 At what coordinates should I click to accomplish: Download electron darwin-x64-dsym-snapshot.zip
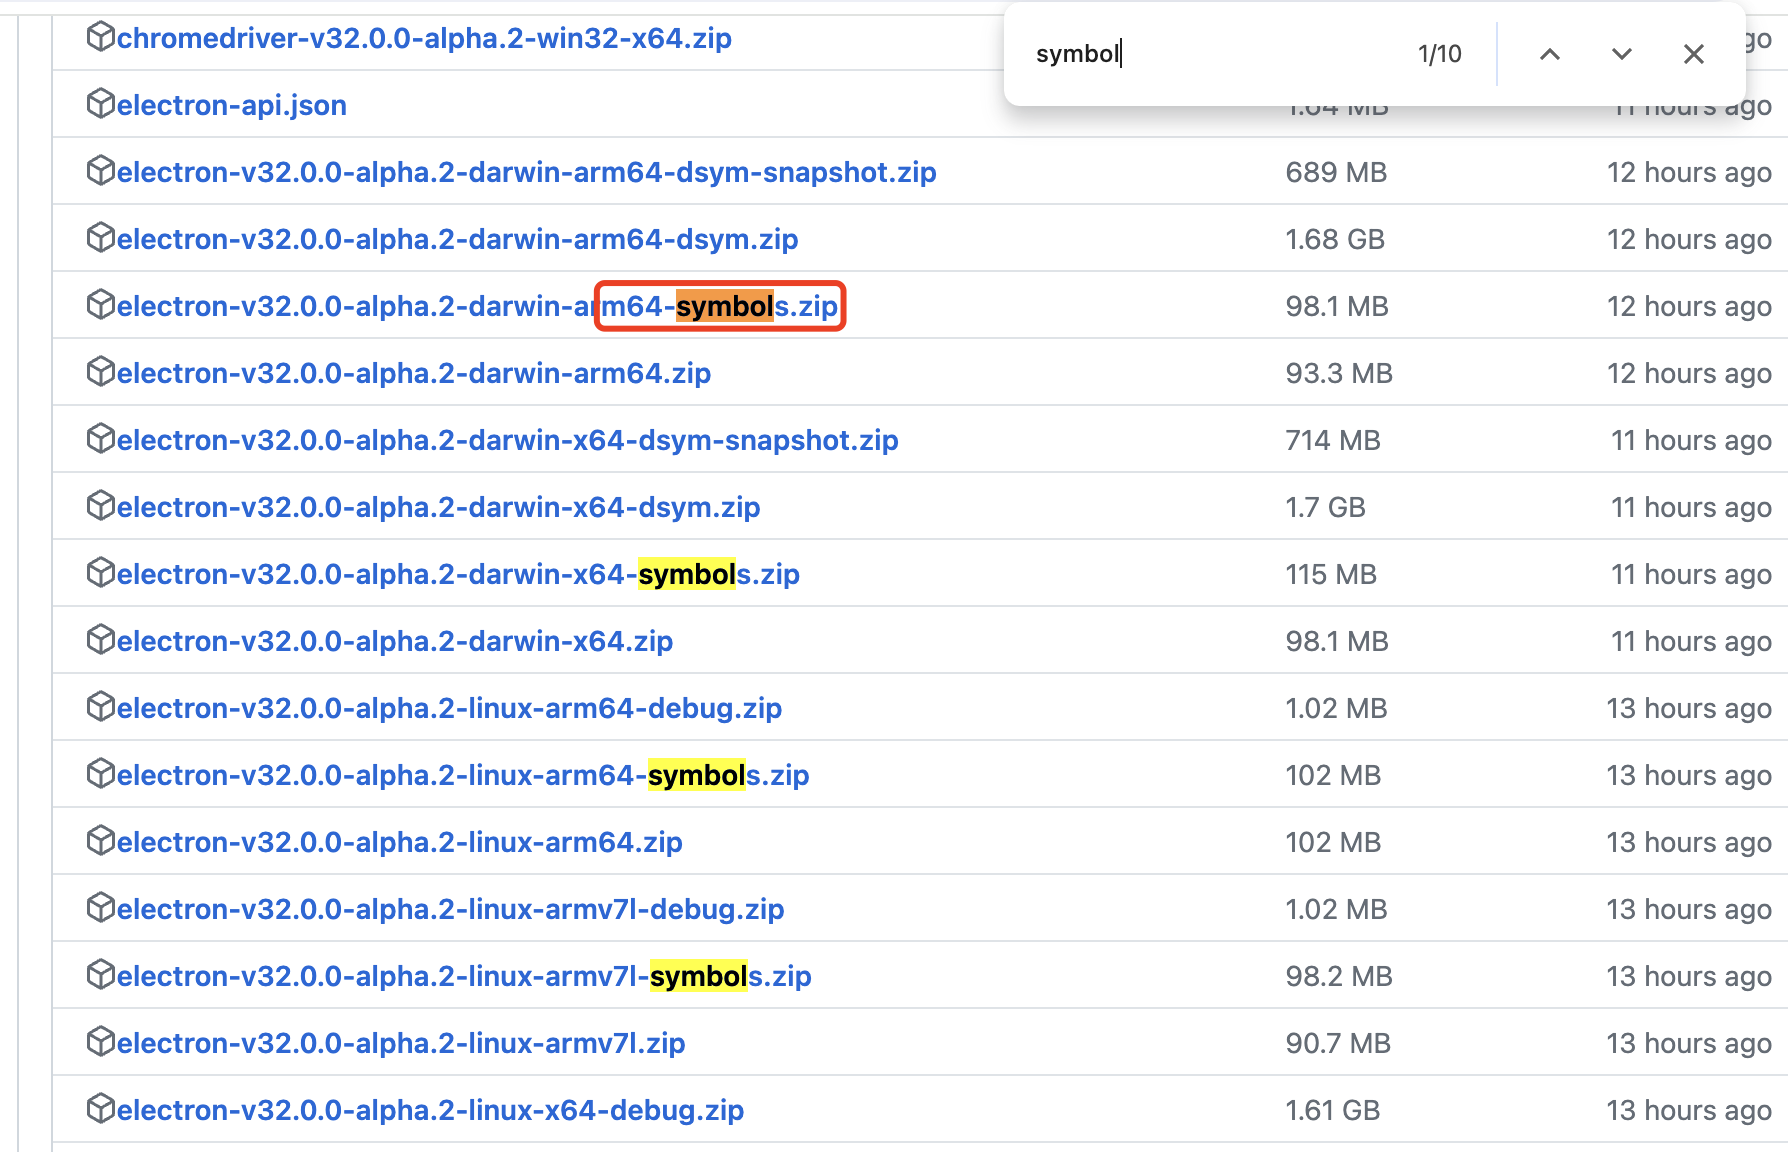[x=508, y=440]
